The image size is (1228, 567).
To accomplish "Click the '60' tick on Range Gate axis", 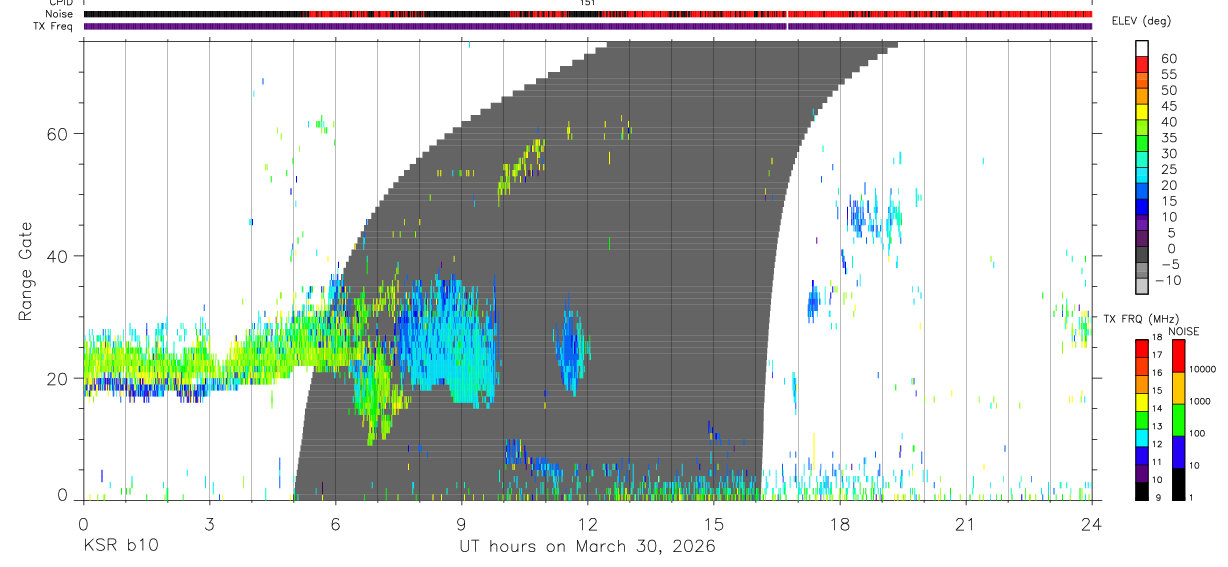I will 56,133.
